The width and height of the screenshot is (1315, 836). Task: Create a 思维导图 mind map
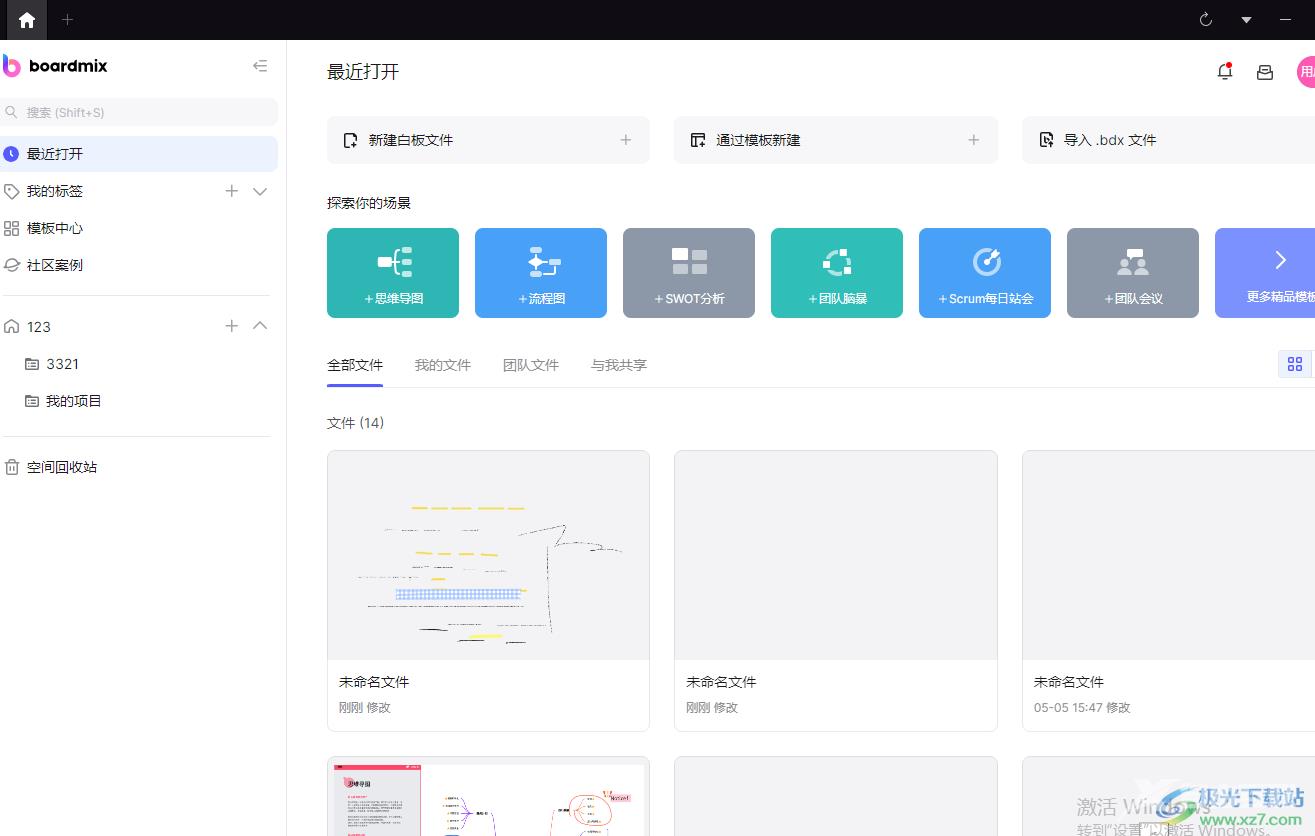click(393, 273)
